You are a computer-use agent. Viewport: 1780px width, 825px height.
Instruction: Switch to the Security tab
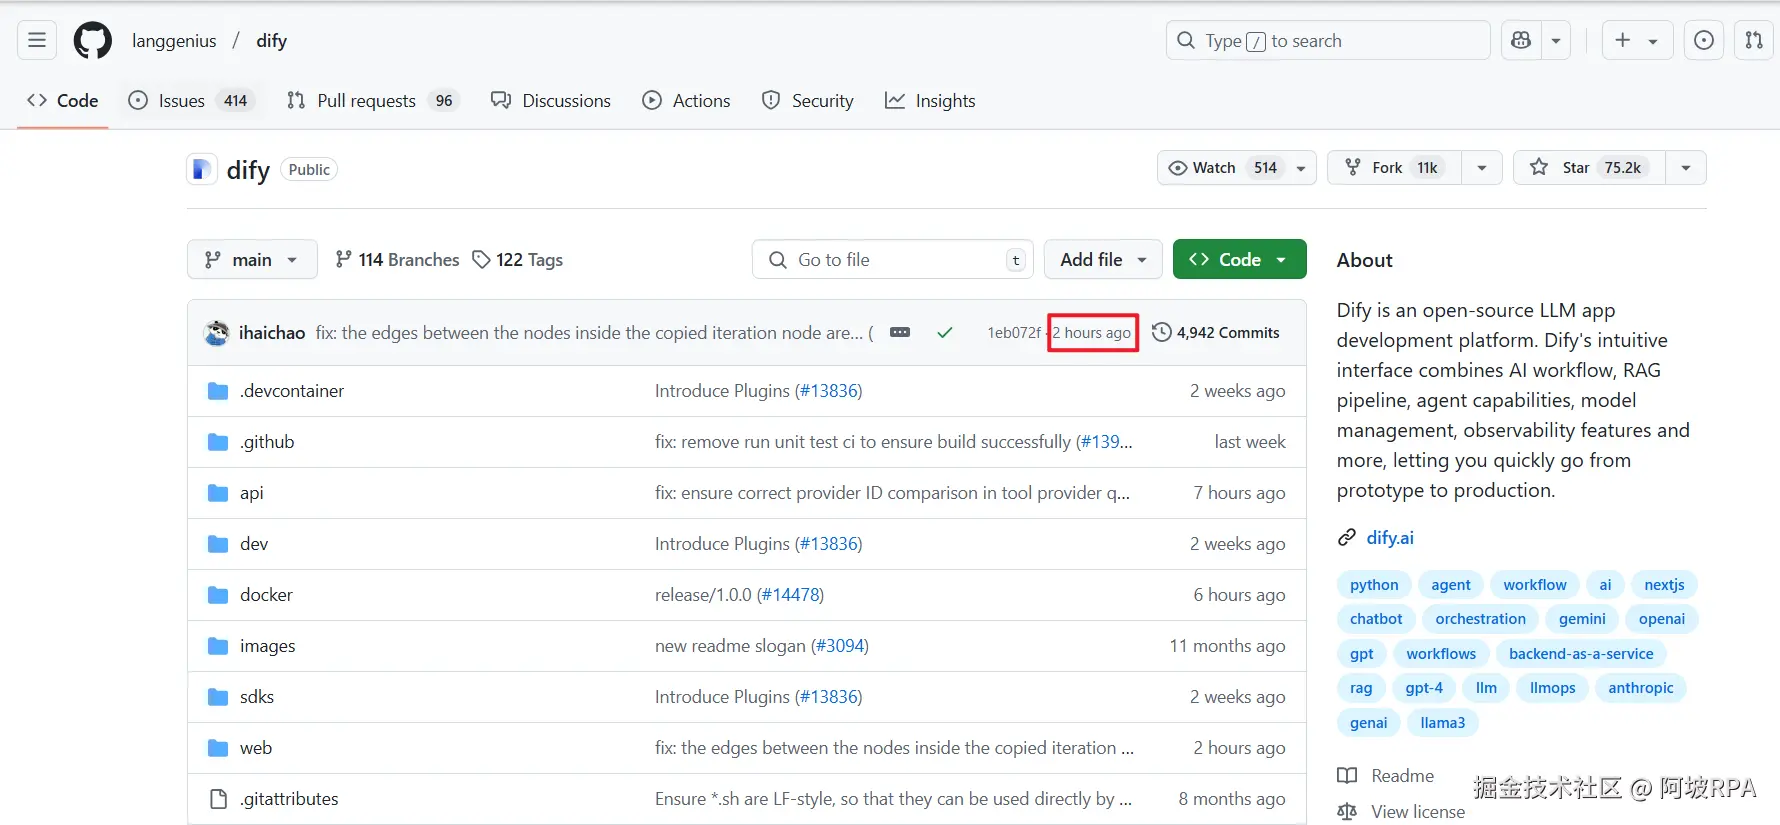pos(808,100)
